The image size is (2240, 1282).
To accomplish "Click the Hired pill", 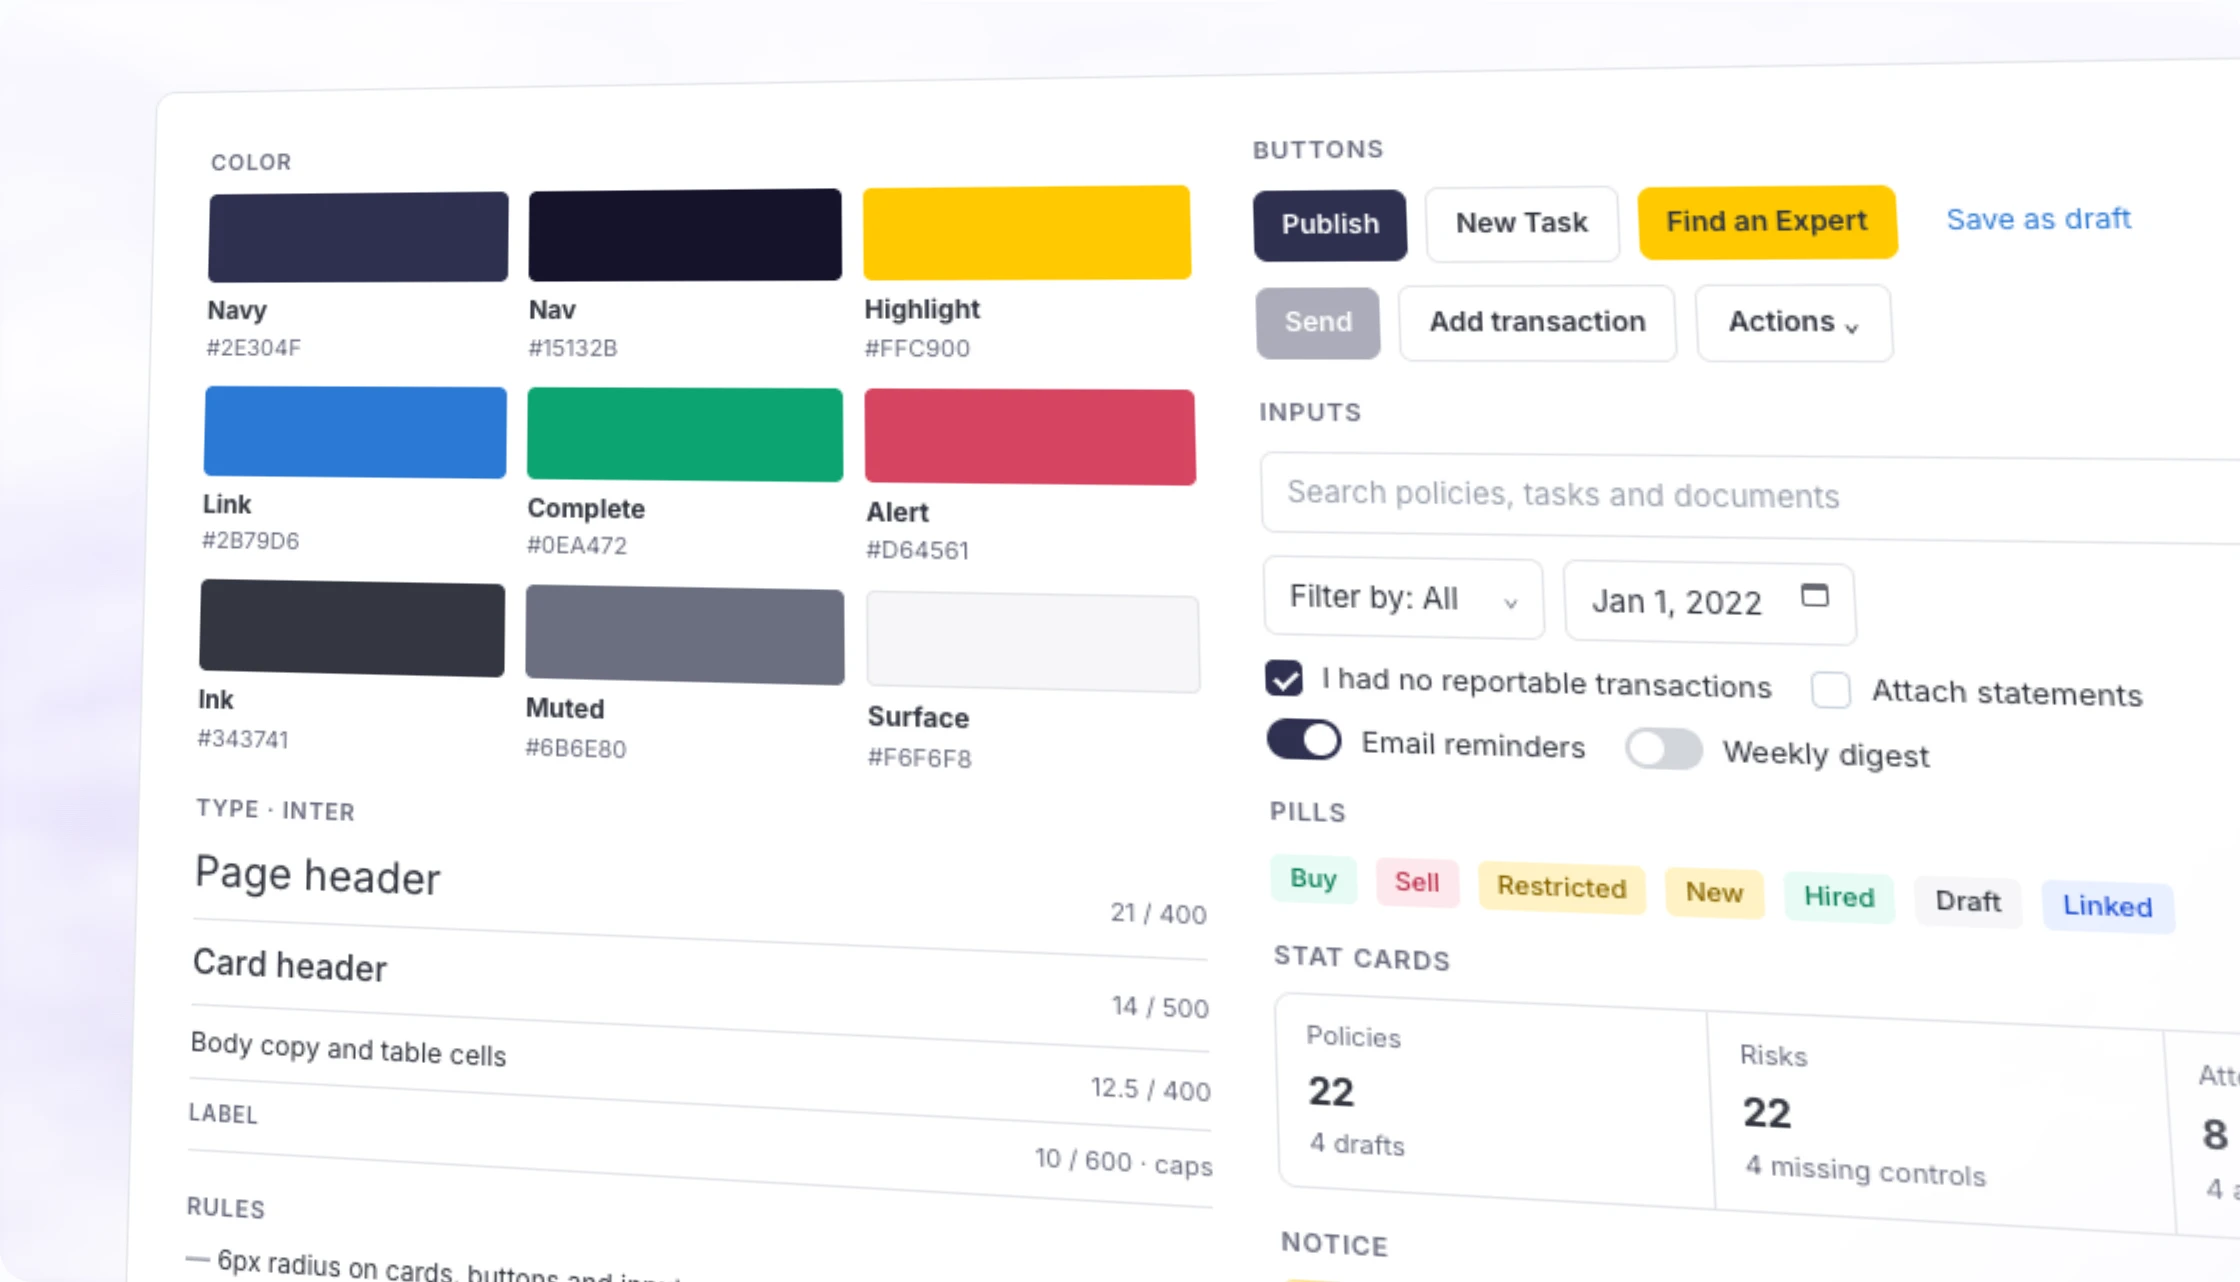I will coord(1839,897).
